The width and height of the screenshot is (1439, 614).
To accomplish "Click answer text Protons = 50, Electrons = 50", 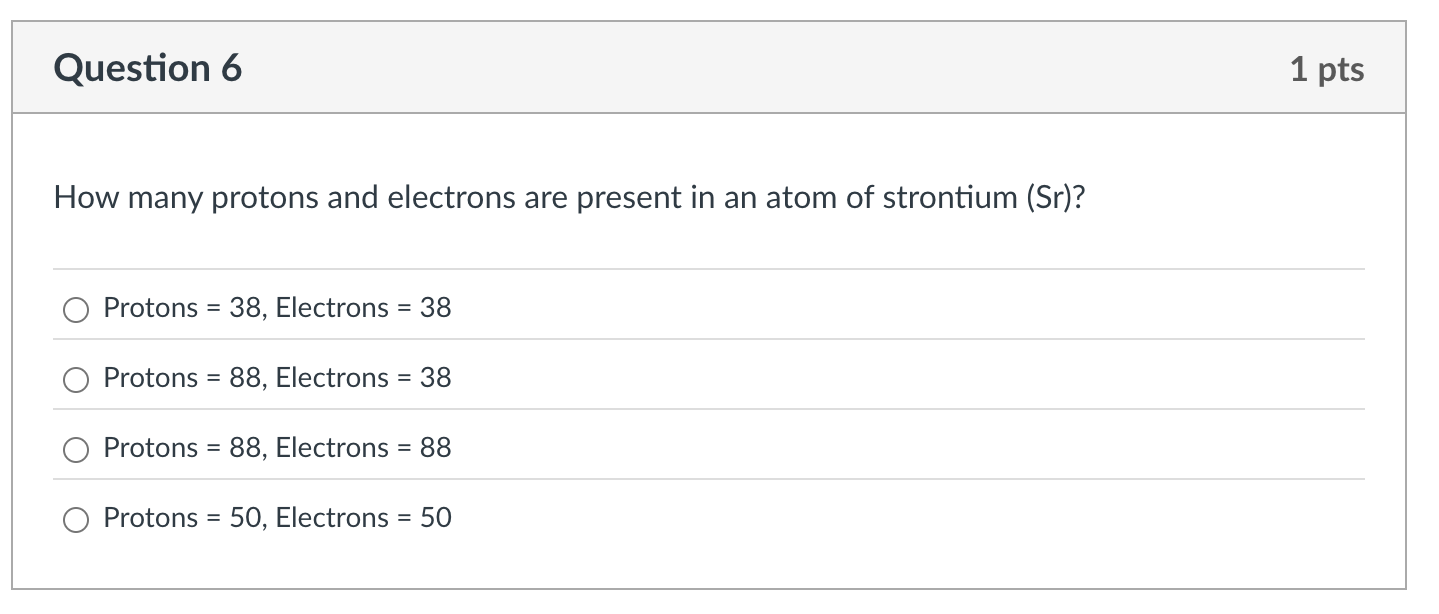I will (277, 518).
